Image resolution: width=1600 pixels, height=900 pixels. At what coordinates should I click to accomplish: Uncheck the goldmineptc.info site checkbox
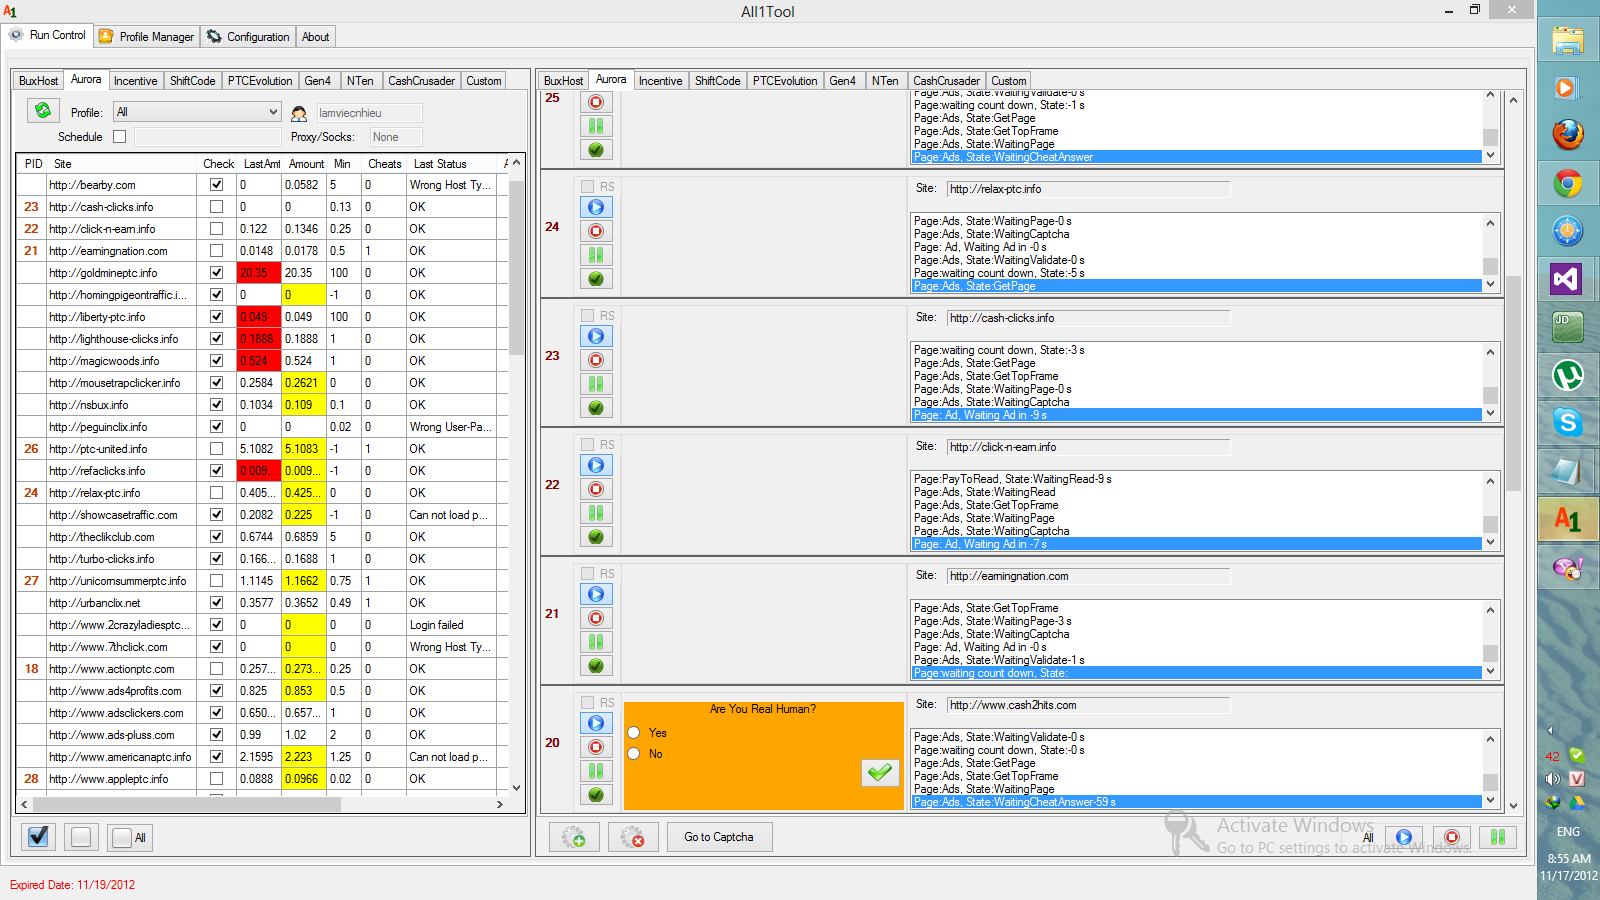point(216,272)
